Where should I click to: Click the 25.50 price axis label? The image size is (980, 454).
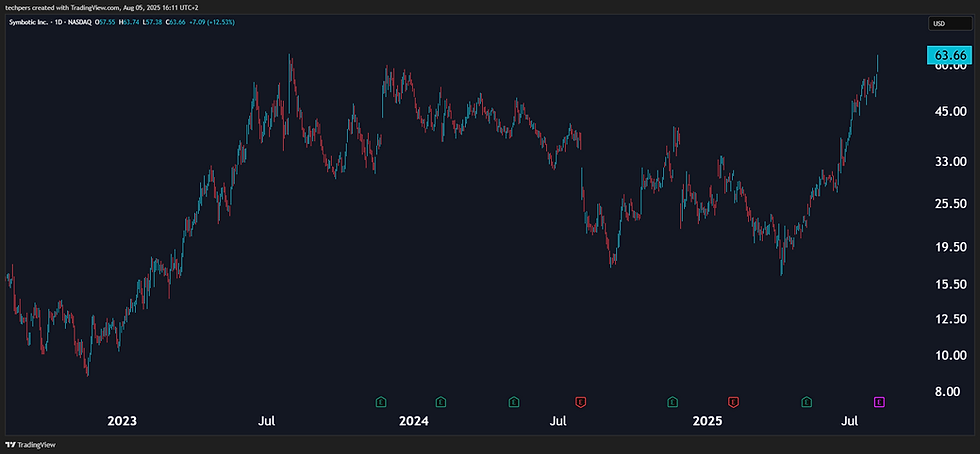click(x=950, y=204)
